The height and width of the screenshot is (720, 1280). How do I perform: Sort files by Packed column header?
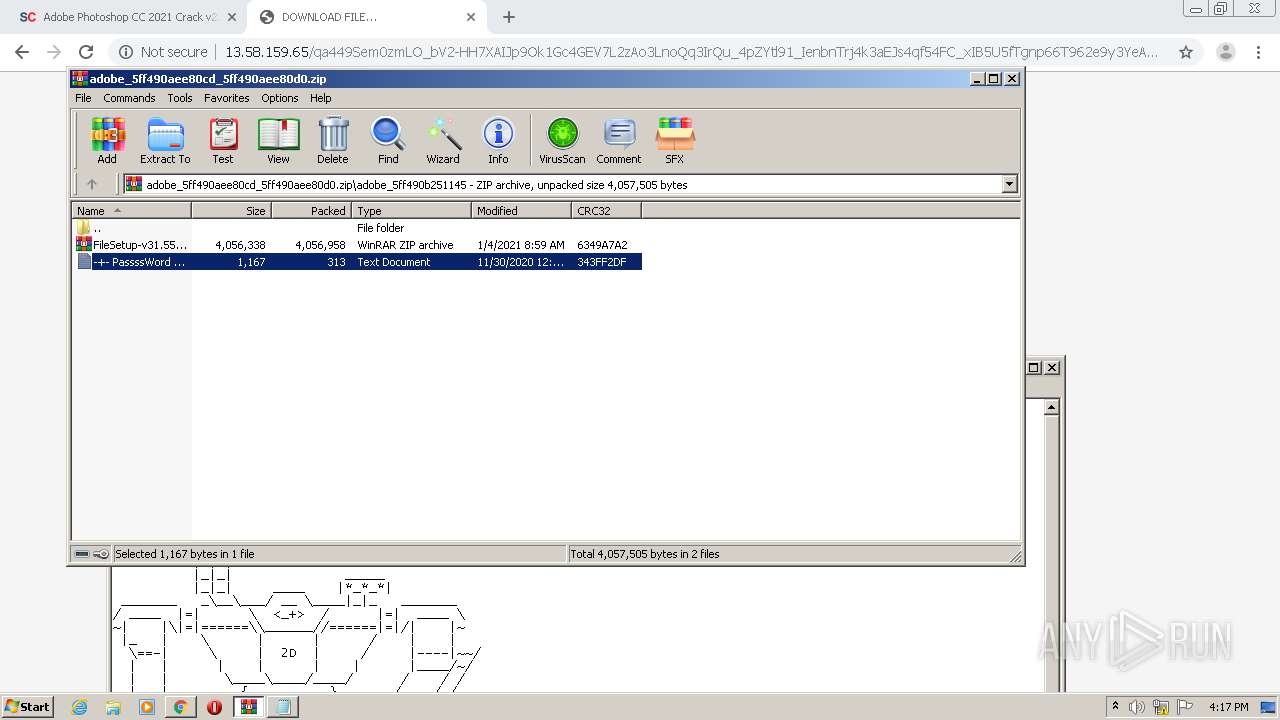pyautogui.click(x=311, y=211)
